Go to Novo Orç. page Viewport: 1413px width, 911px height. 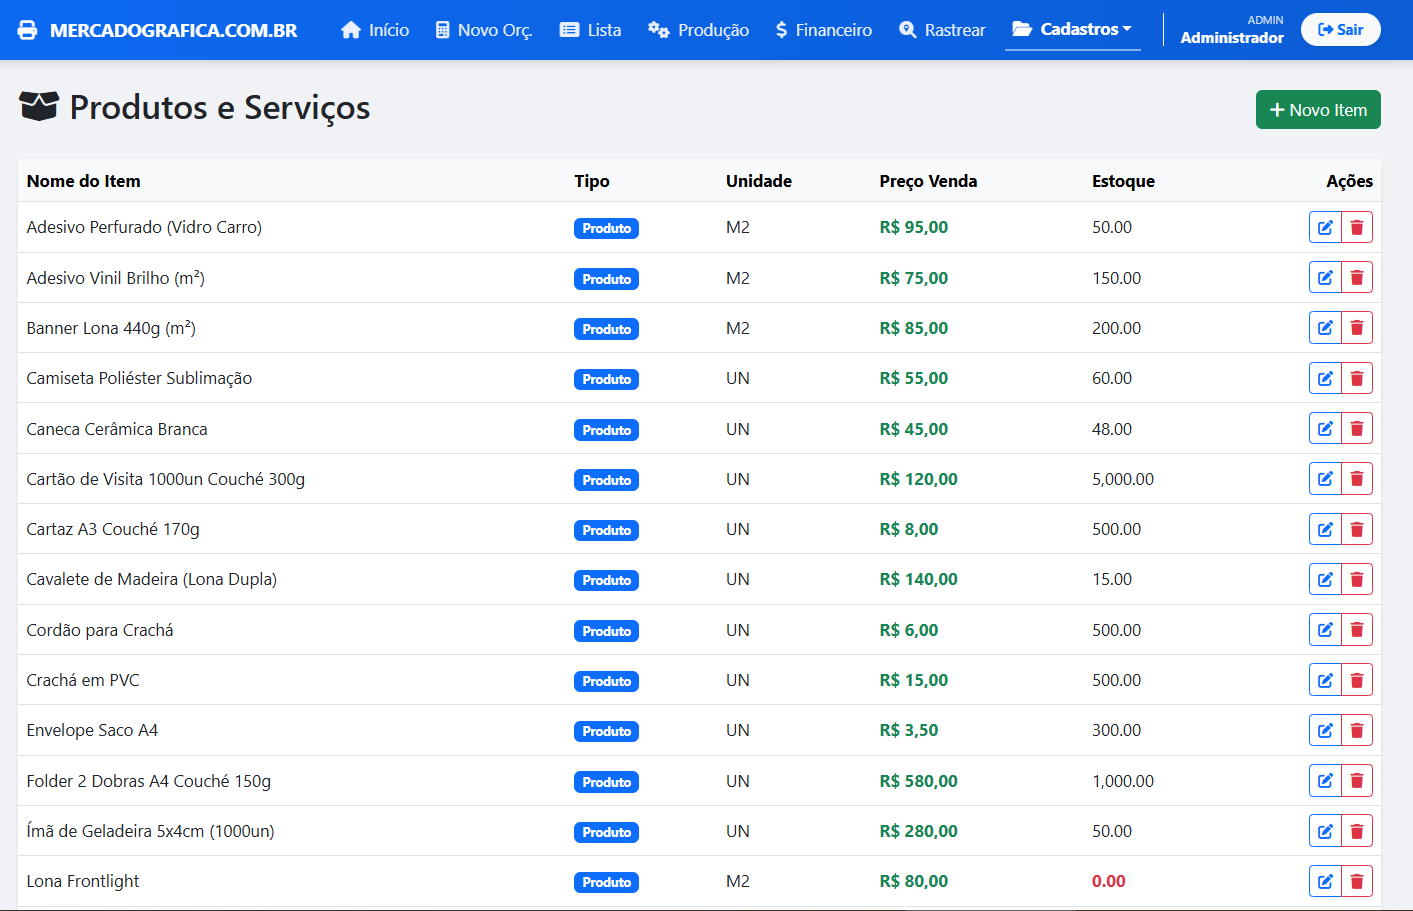[484, 30]
